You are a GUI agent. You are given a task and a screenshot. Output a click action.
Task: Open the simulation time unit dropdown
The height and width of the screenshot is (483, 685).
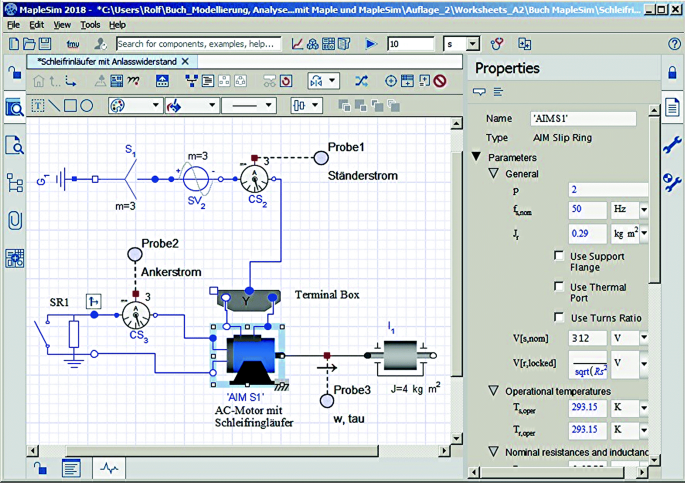tap(472, 44)
